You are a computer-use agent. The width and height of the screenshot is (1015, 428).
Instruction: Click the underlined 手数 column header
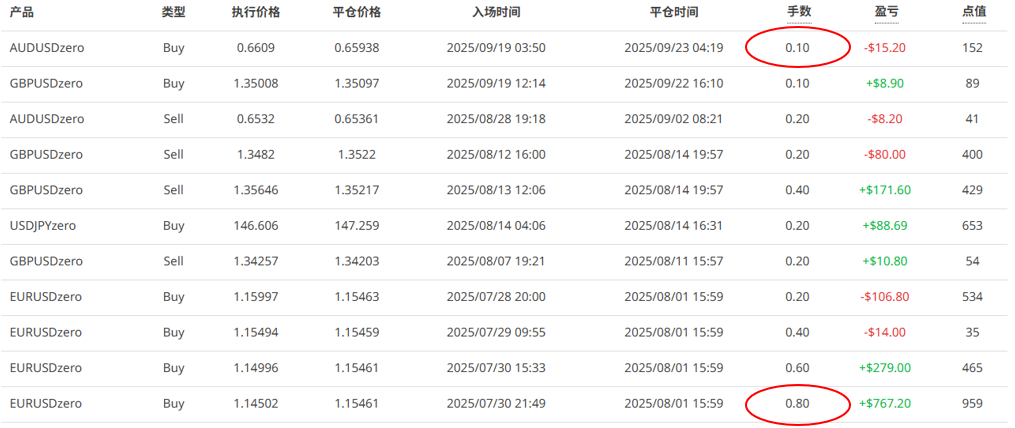coord(798,12)
